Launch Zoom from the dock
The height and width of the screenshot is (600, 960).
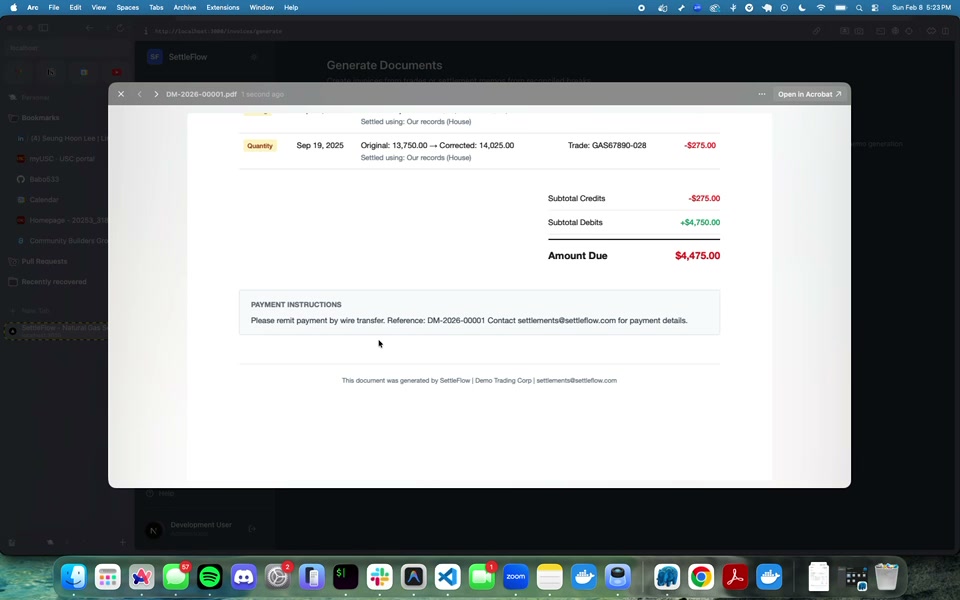tap(516, 577)
